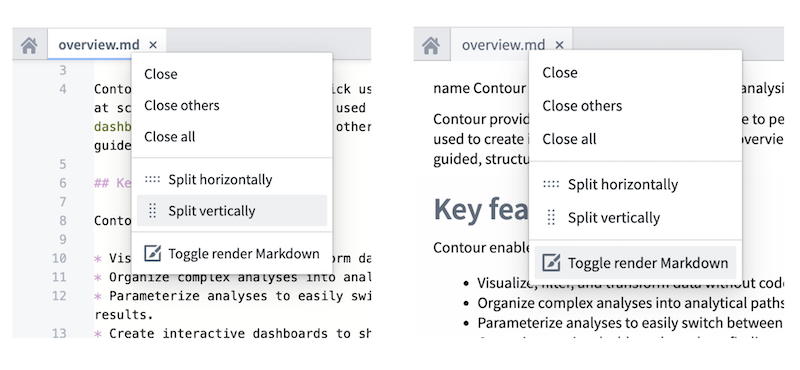Viewport: 800px width, 370px height.
Task: Click split horizontally icon in right menu
Action: click(x=551, y=184)
